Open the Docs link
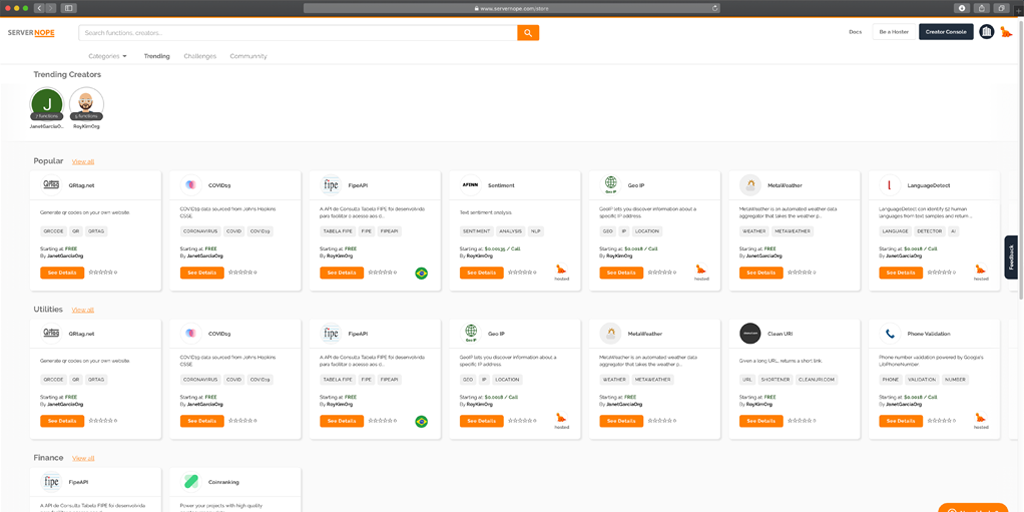The image size is (1024, 512). 855,32
